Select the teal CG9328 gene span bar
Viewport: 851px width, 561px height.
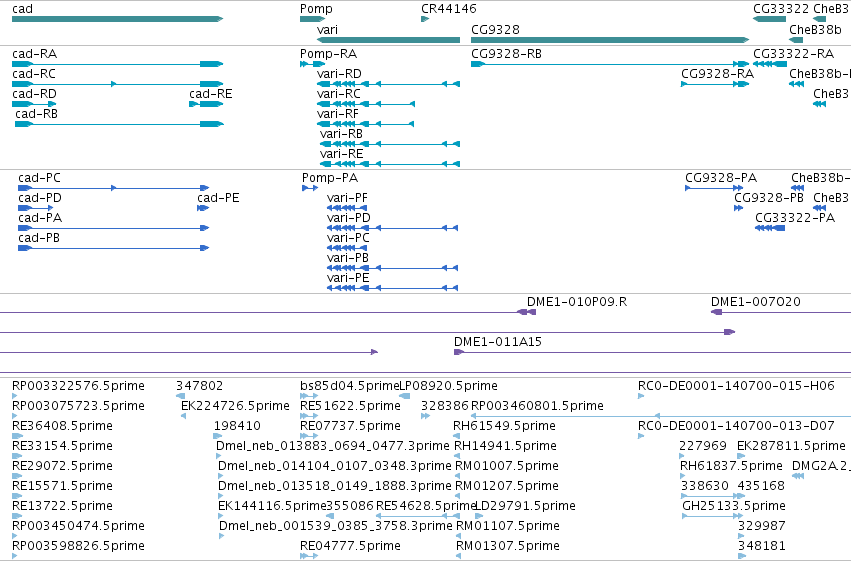click(x=610, y=40)
